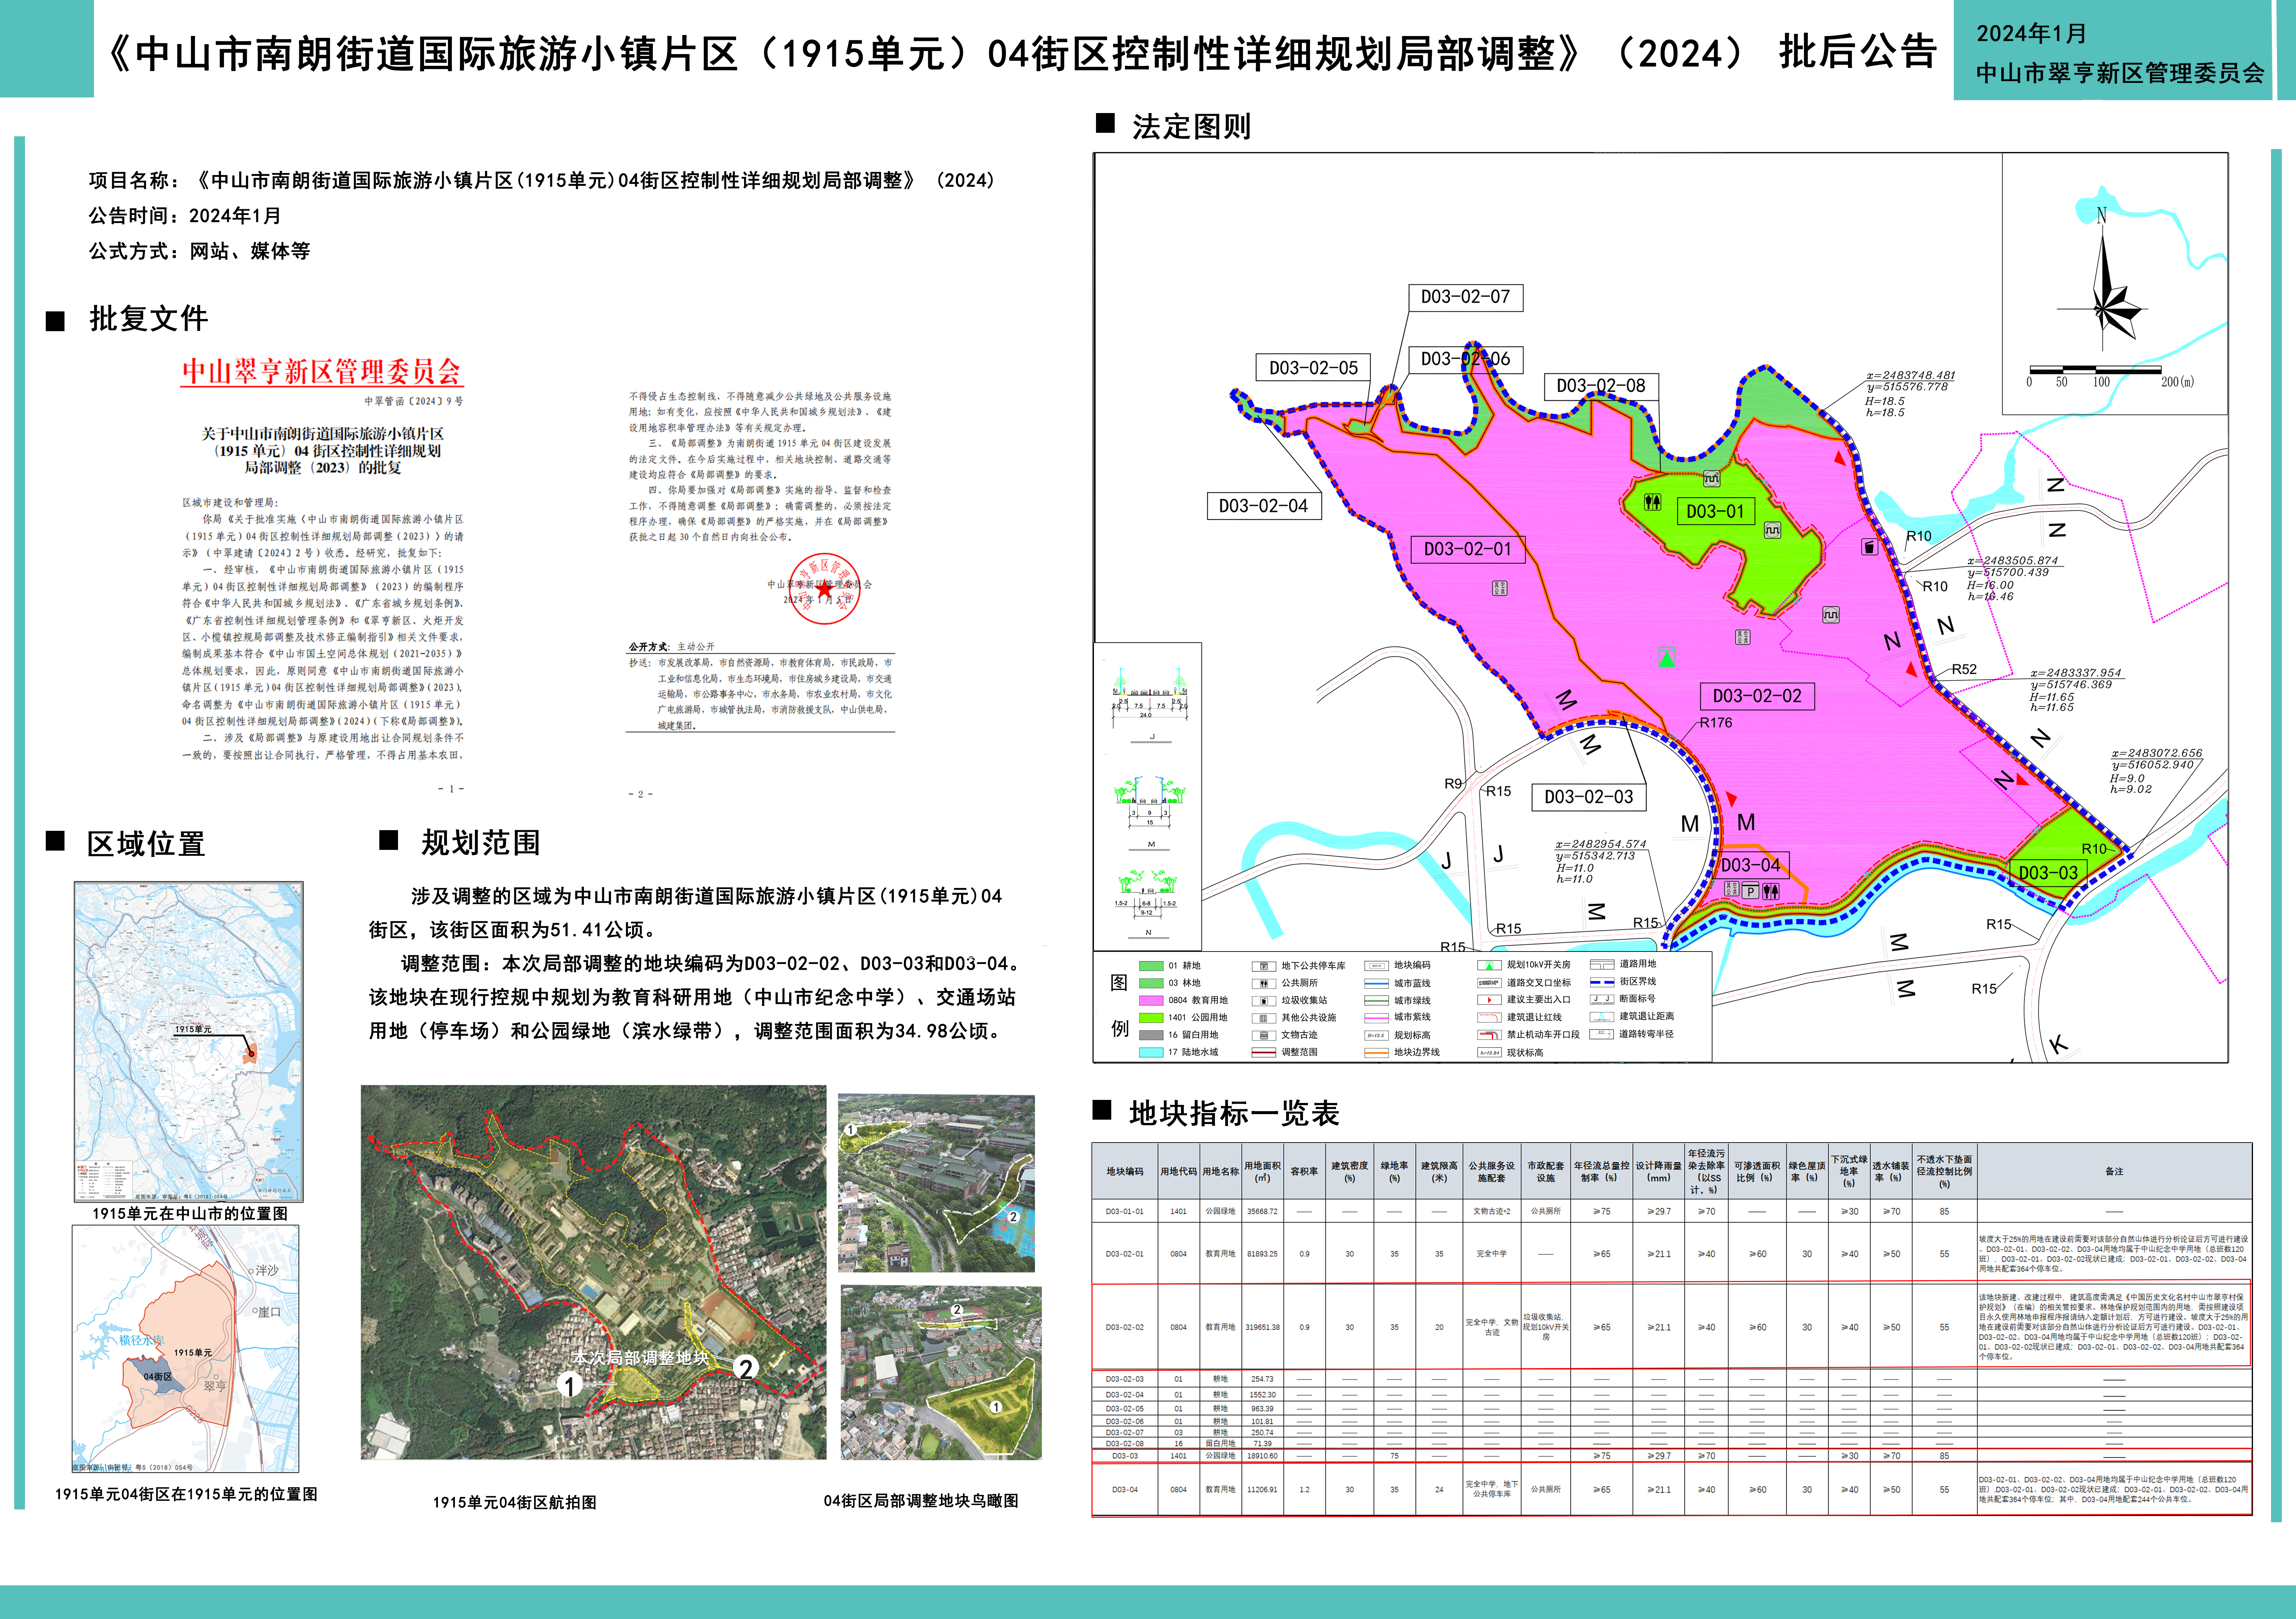Click the 01 耕地 green legend swatch
This screenshot has width=2296, height=1619.
pos(1151,966)
